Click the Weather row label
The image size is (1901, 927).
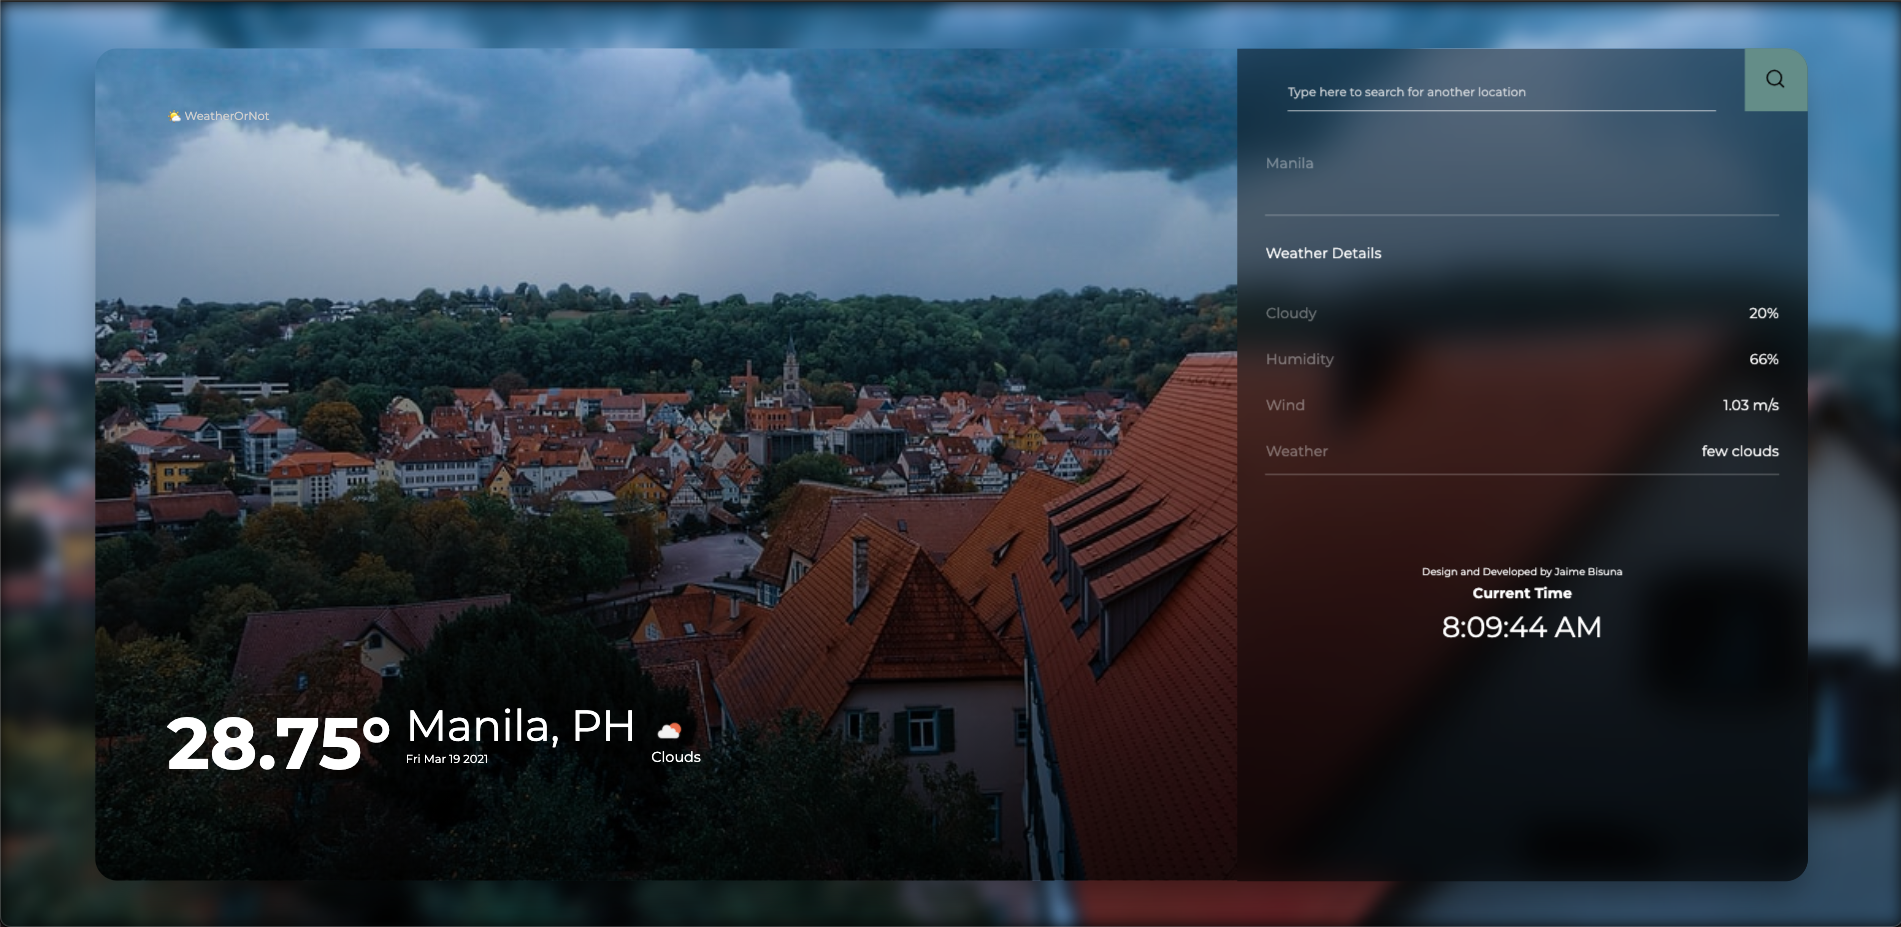[1297, 451]
